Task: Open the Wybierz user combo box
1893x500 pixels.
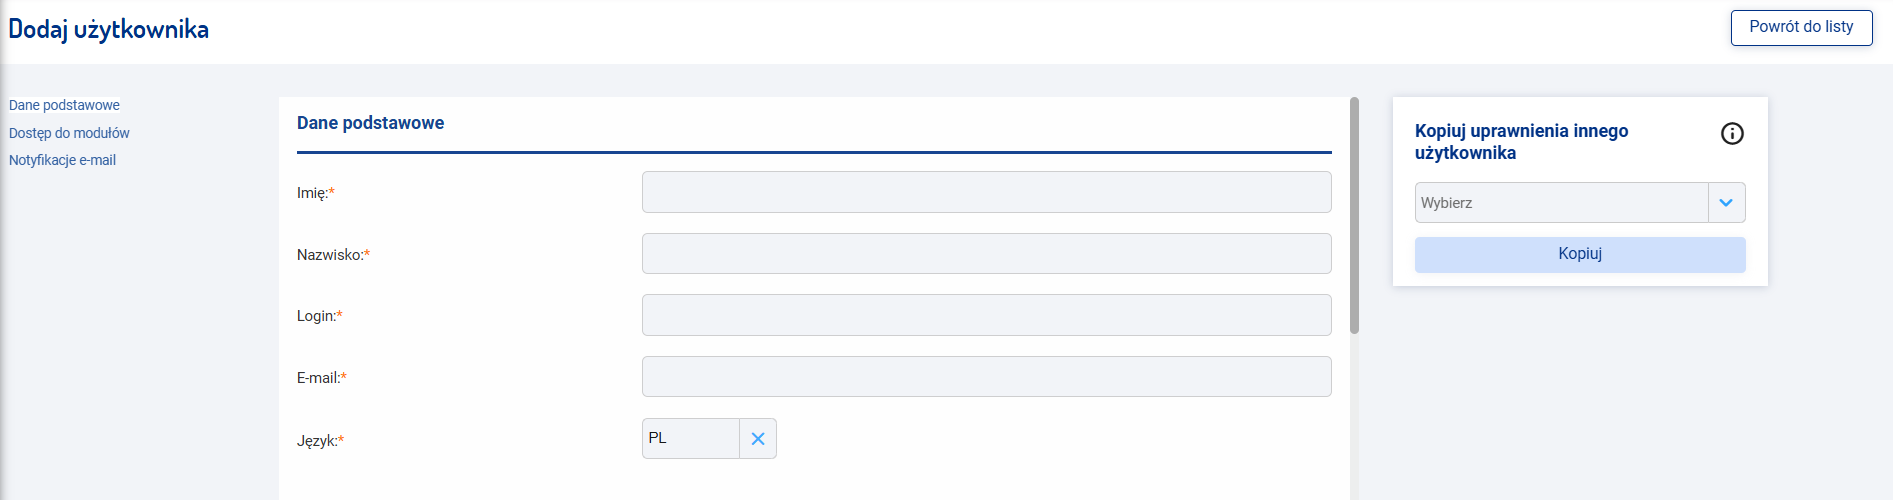Action: tap(1561, 203)
